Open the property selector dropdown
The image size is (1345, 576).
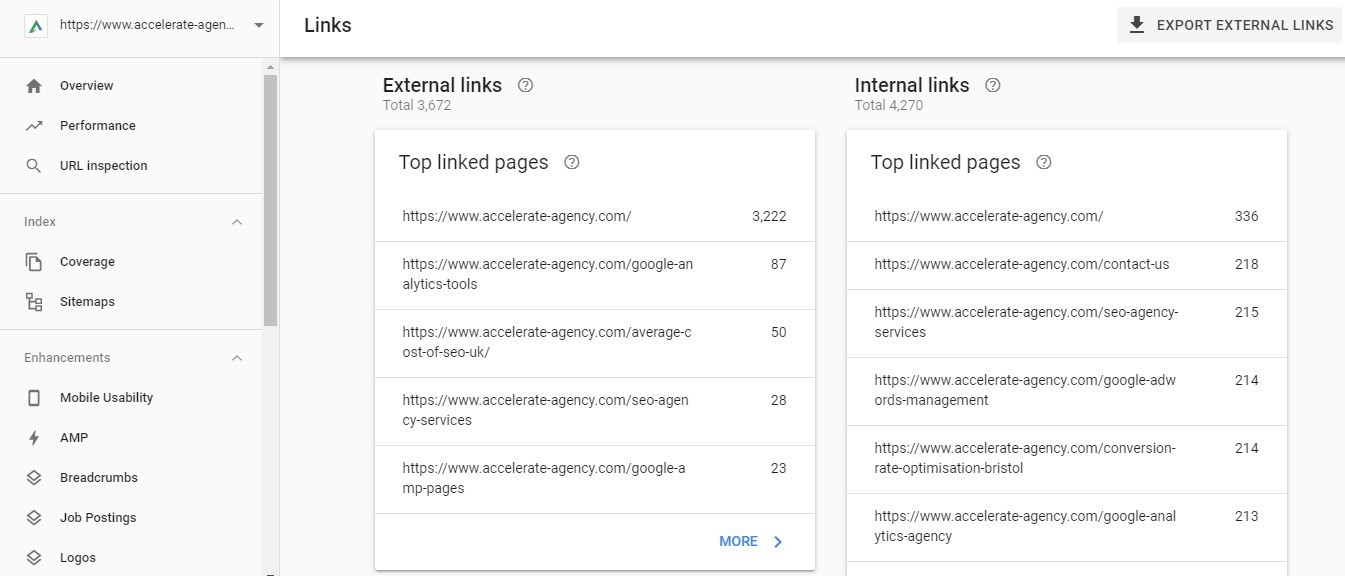(x=258, y=25)
